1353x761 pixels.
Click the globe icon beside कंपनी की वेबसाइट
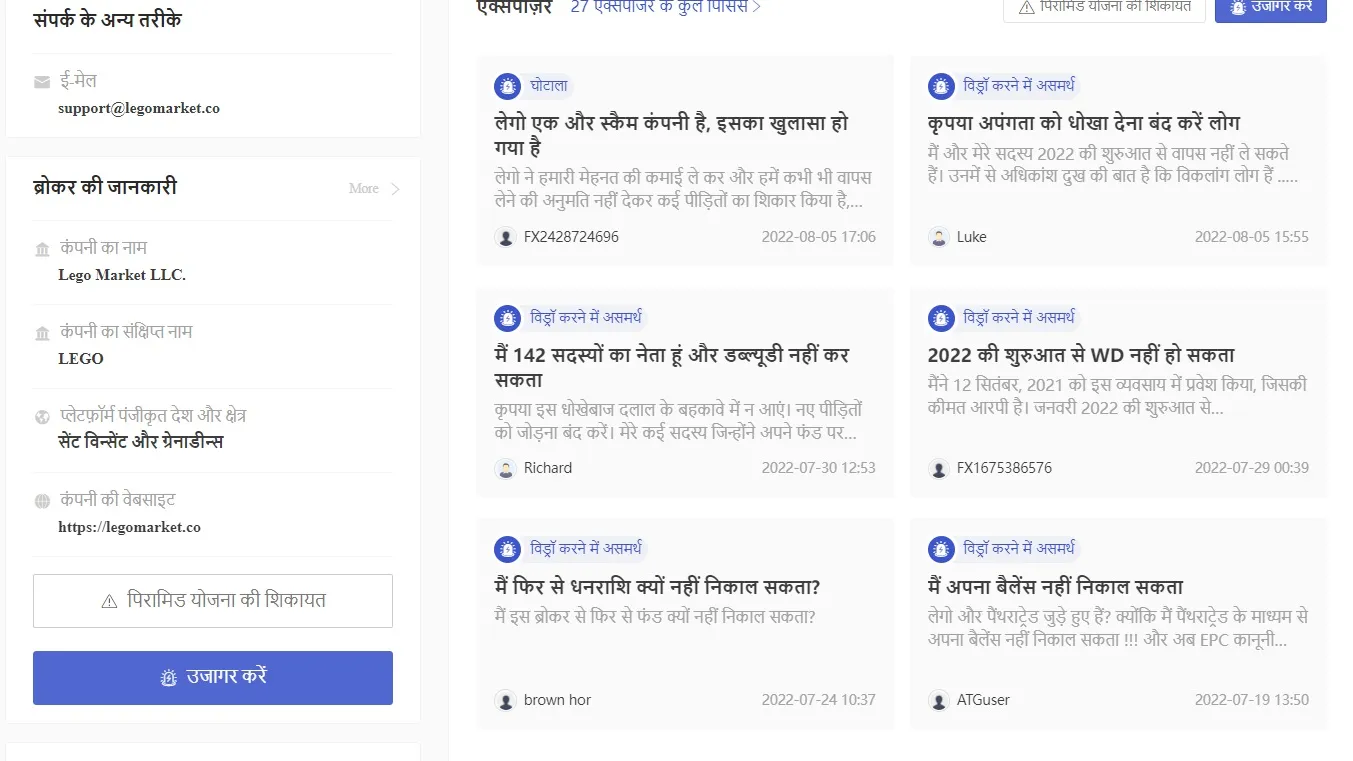coord(42,501)
